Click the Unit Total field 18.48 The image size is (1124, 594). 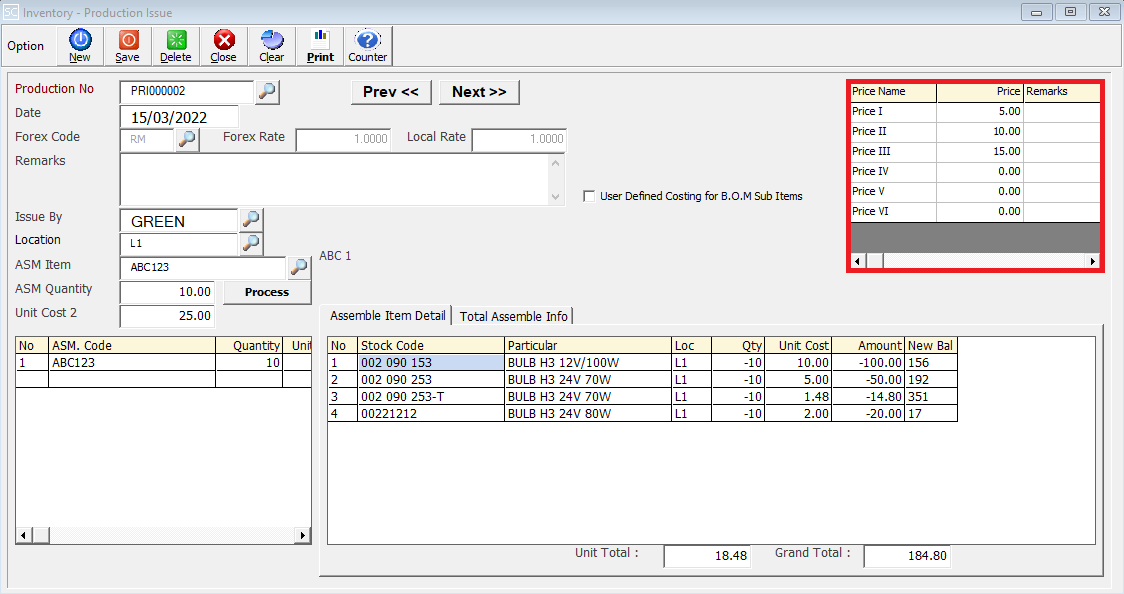707,556
